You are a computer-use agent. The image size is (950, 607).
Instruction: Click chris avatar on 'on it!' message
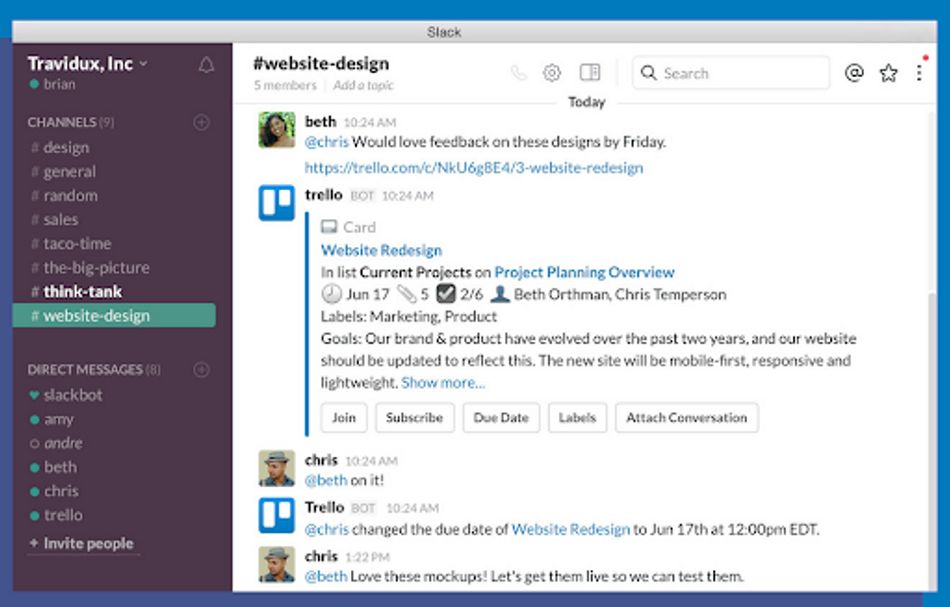point(277,468)
